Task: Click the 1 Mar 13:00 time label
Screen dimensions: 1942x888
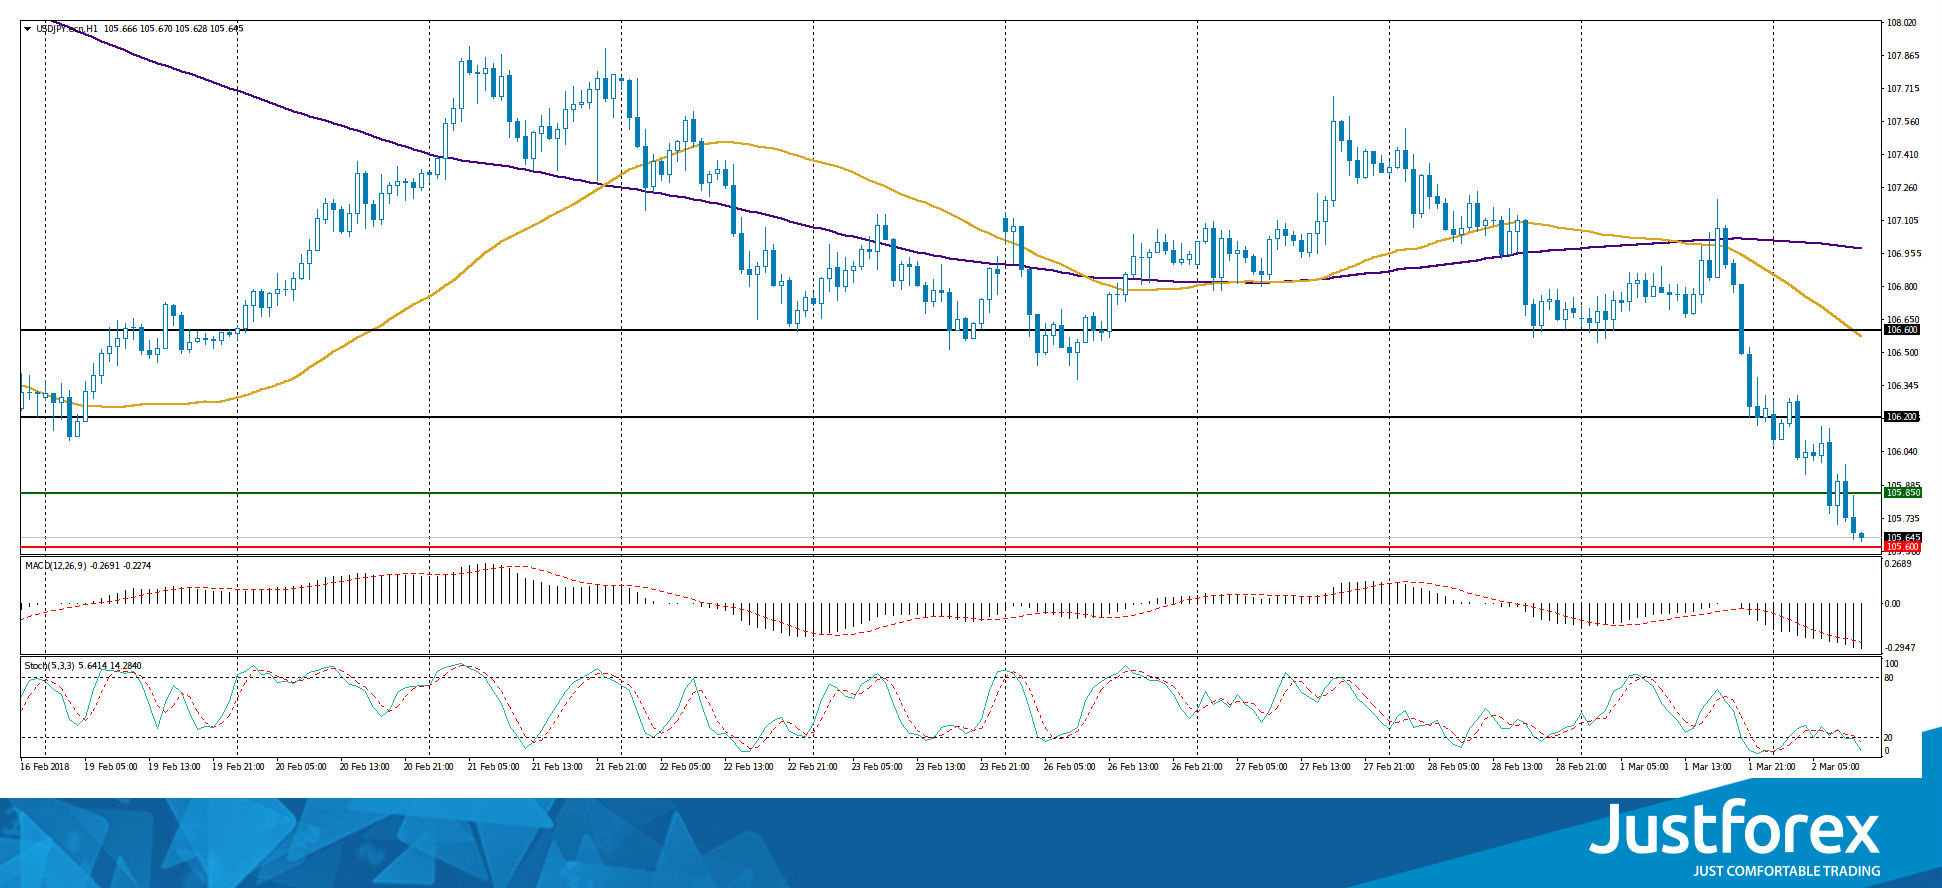Action: (x=1707, y=767)
